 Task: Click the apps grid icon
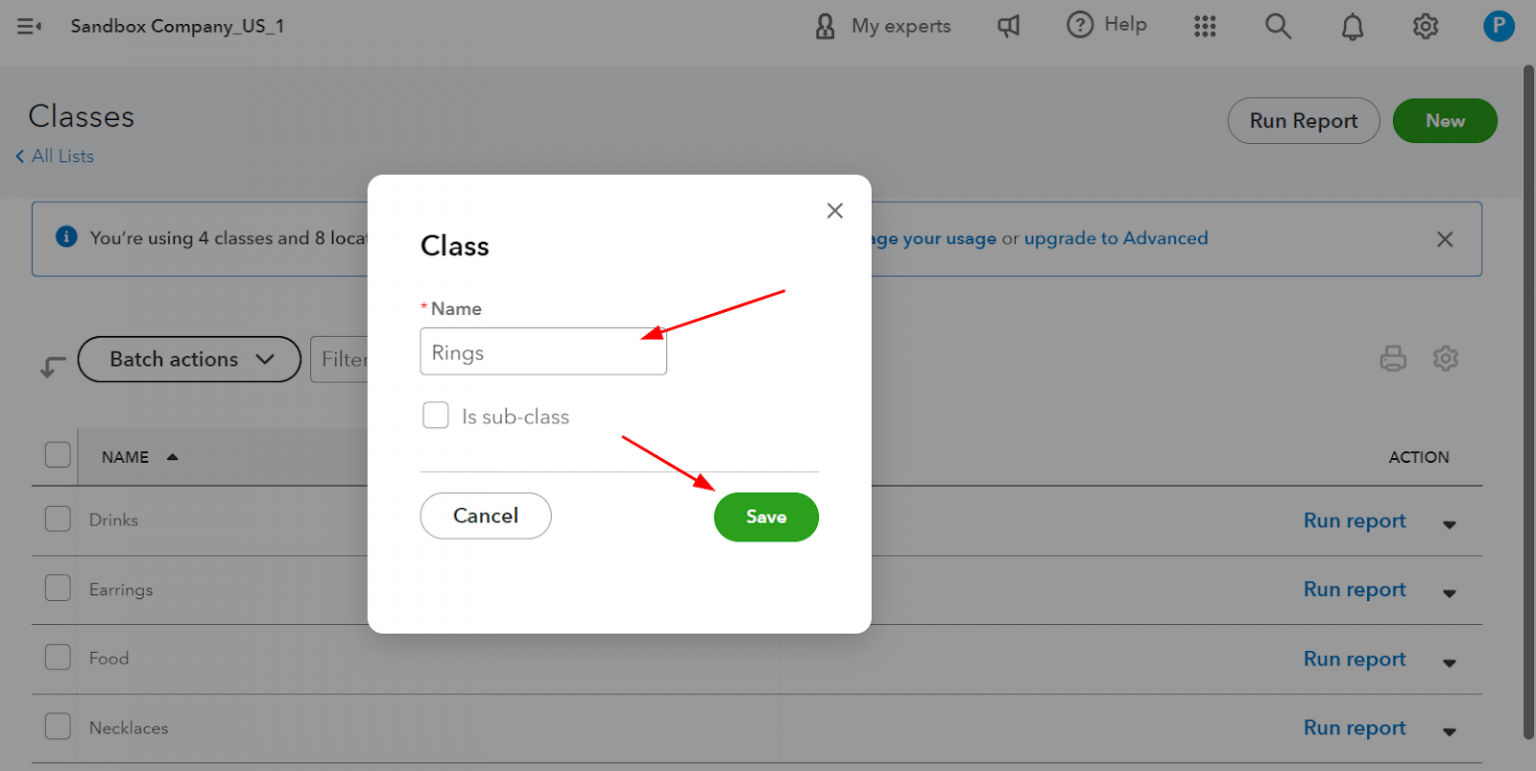pyautogui.click(x=1205, y=26)
